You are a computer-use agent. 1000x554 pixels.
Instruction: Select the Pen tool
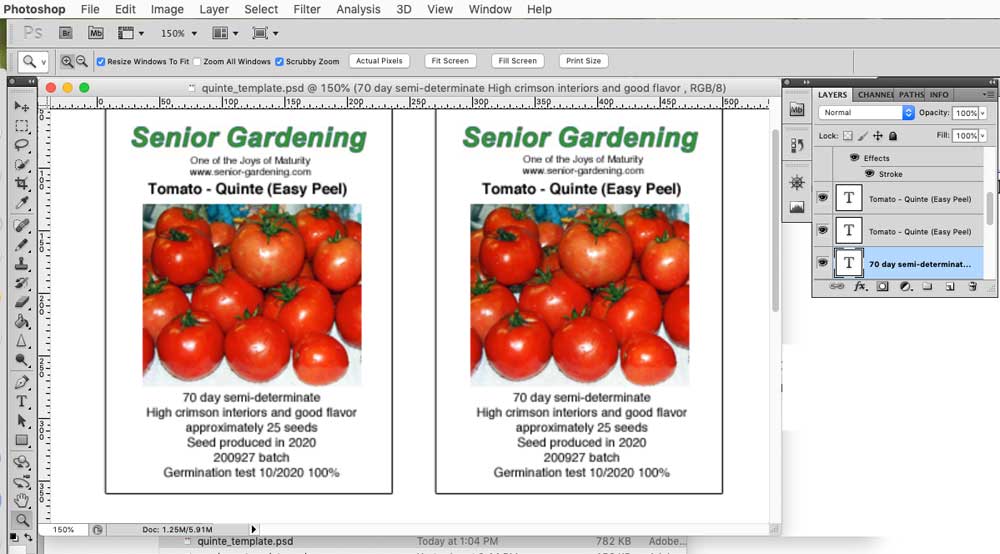click(22, 382)
